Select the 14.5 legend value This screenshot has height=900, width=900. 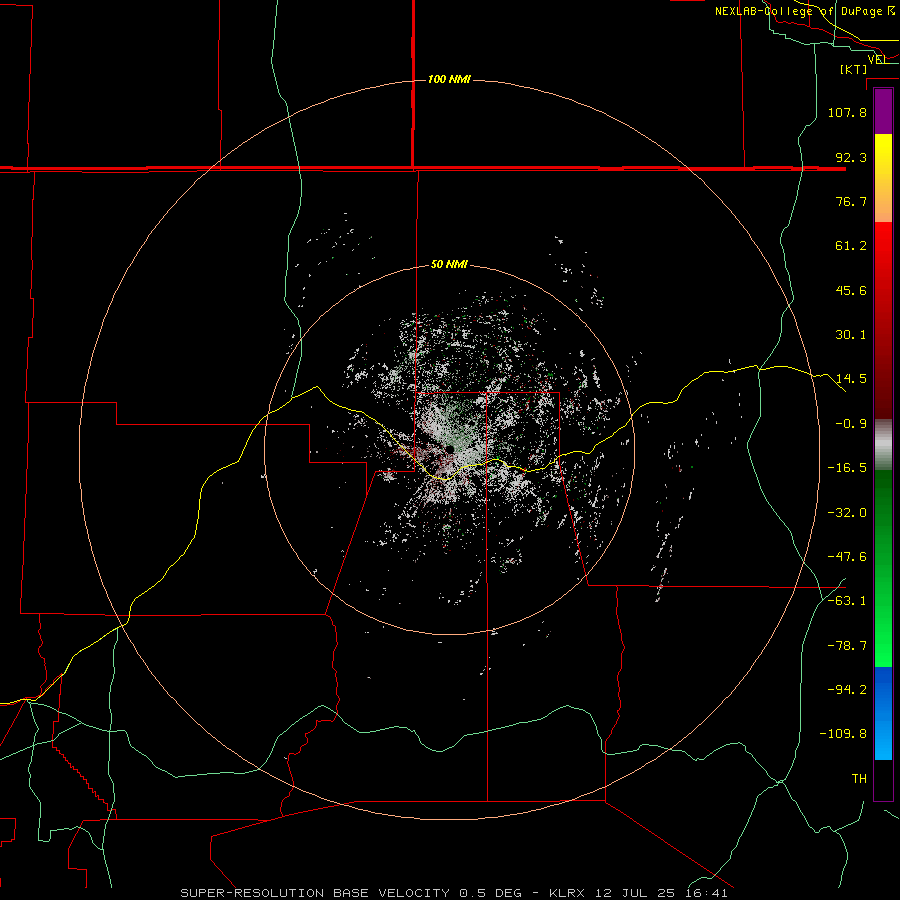coord(851,379)
